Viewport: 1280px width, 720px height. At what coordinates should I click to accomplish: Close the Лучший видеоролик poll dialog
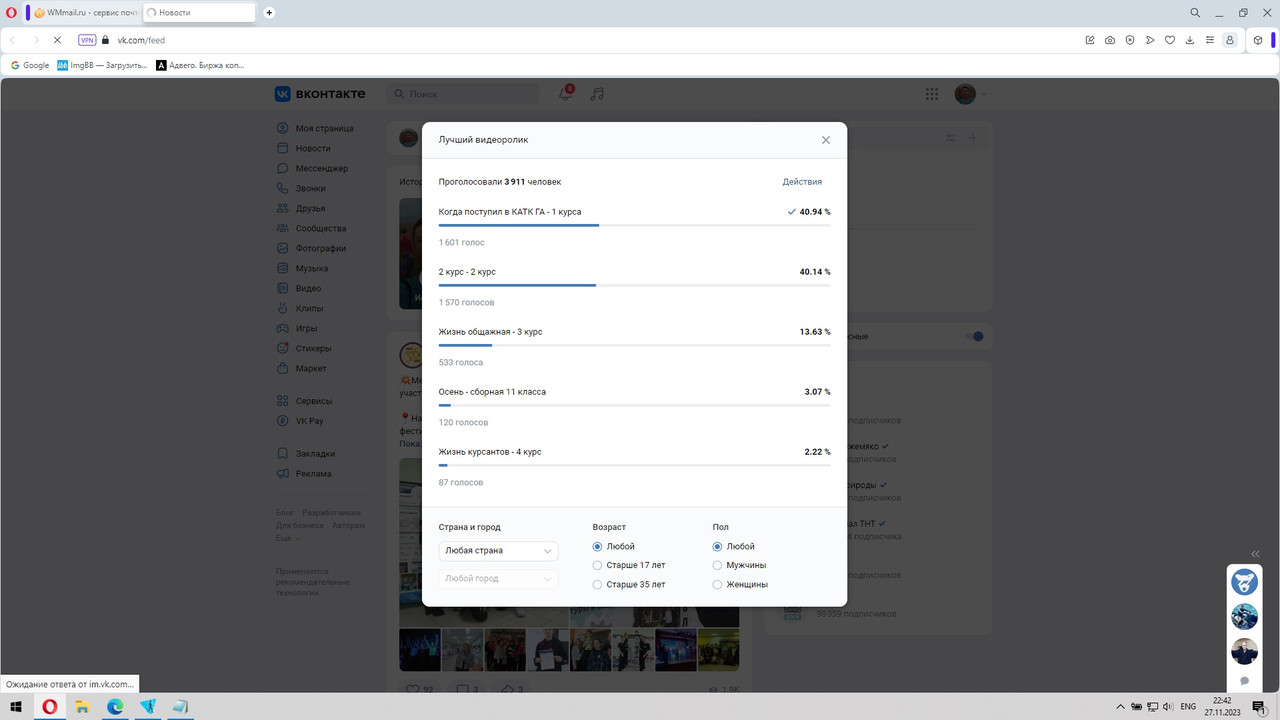[826, 140]
